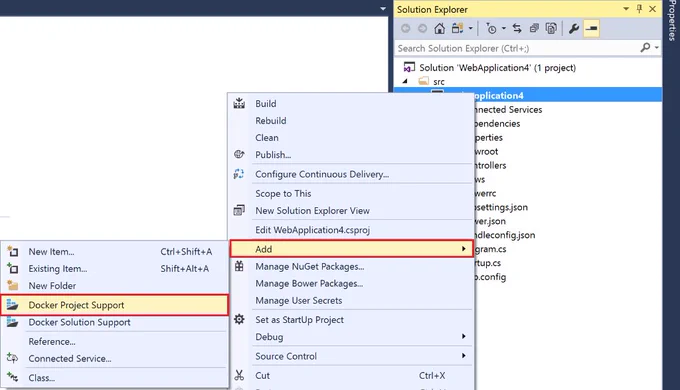This screenshot has width=680, height=390.
Task: Open the search options dropdown arrow
Action: 657,47
